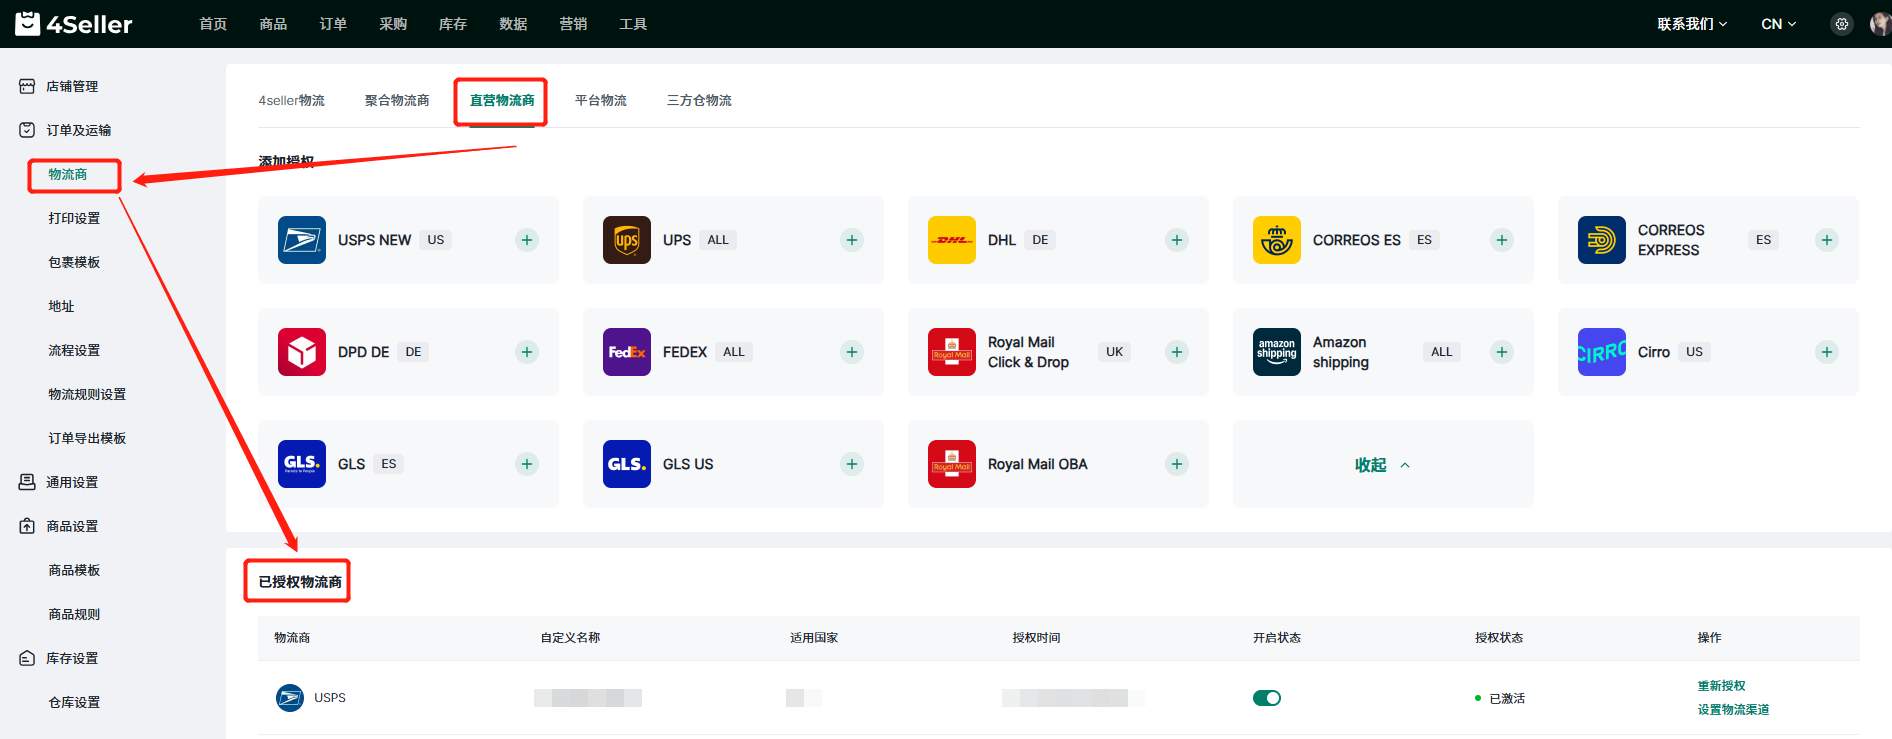Image resolution: width=1892 pixels, height=739 pixels.
Task: Open 物流商 in the sidebar
Action: pos(68,175)
